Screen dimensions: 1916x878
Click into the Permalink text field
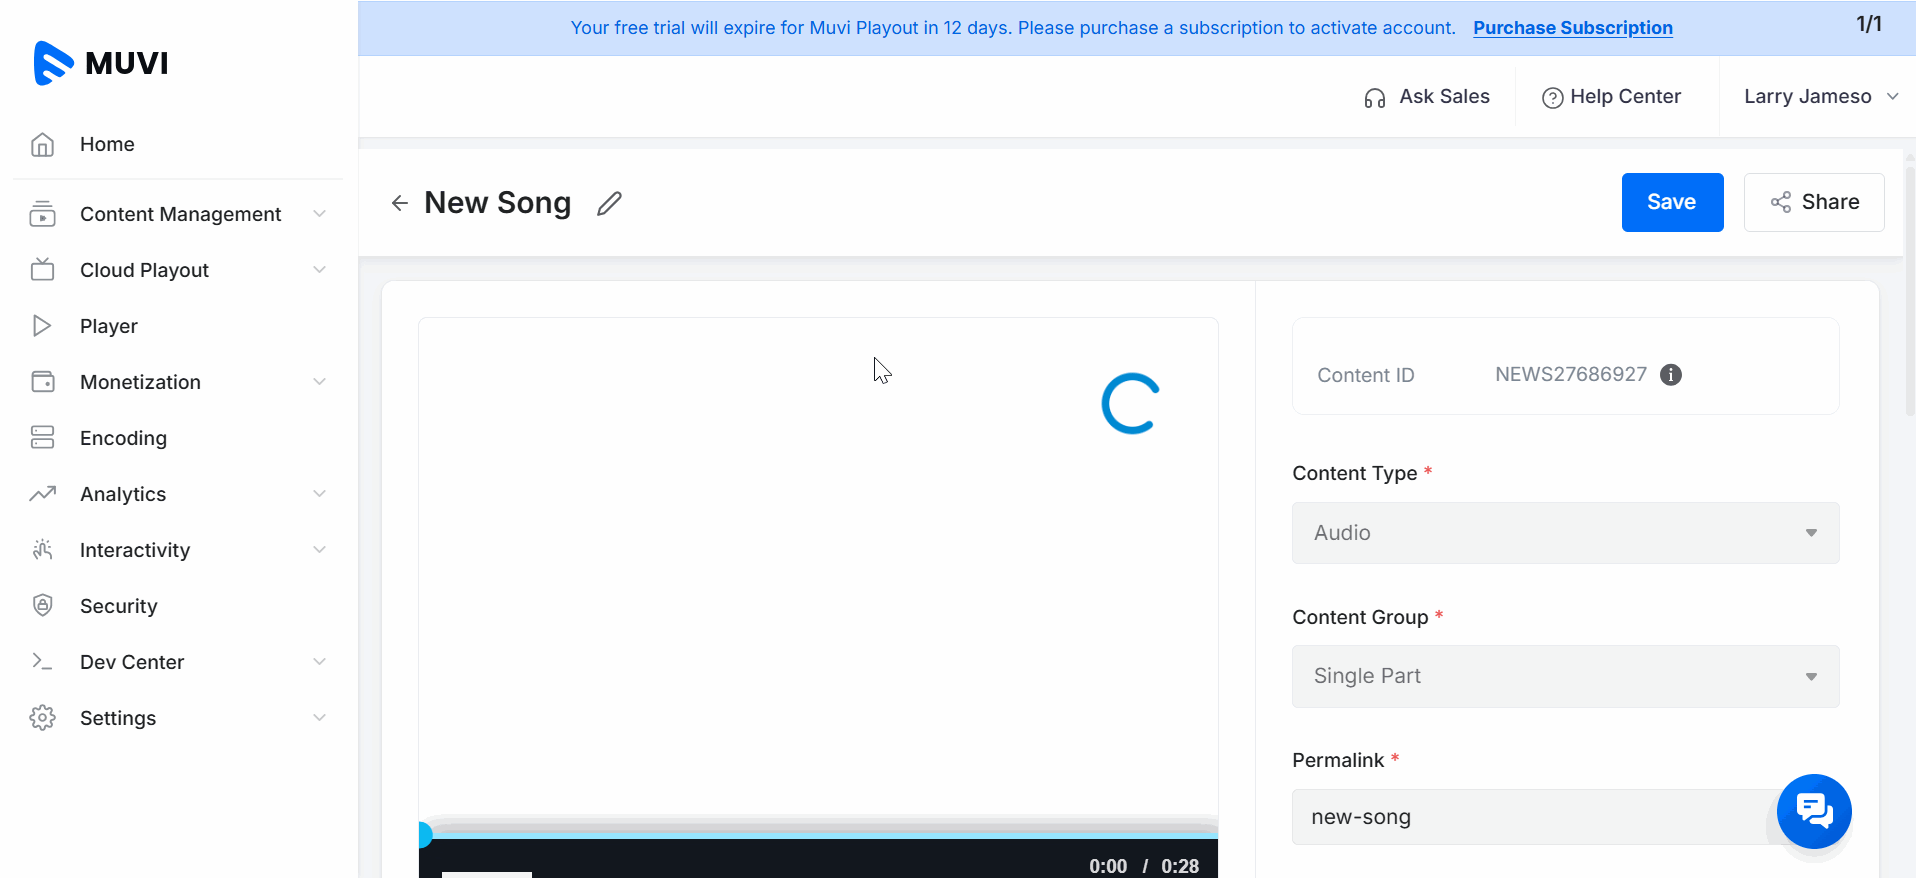pyautogui.click(x=1530, y=817)
